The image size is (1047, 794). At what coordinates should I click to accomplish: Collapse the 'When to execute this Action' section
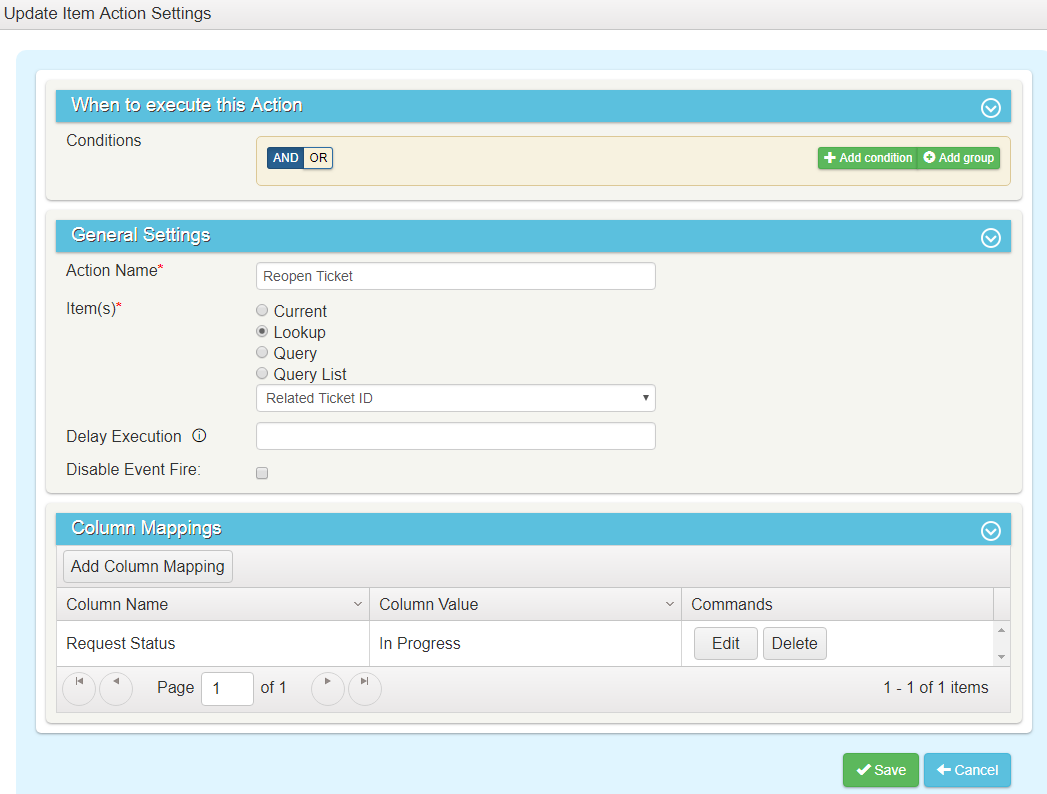tap(990, 107)
